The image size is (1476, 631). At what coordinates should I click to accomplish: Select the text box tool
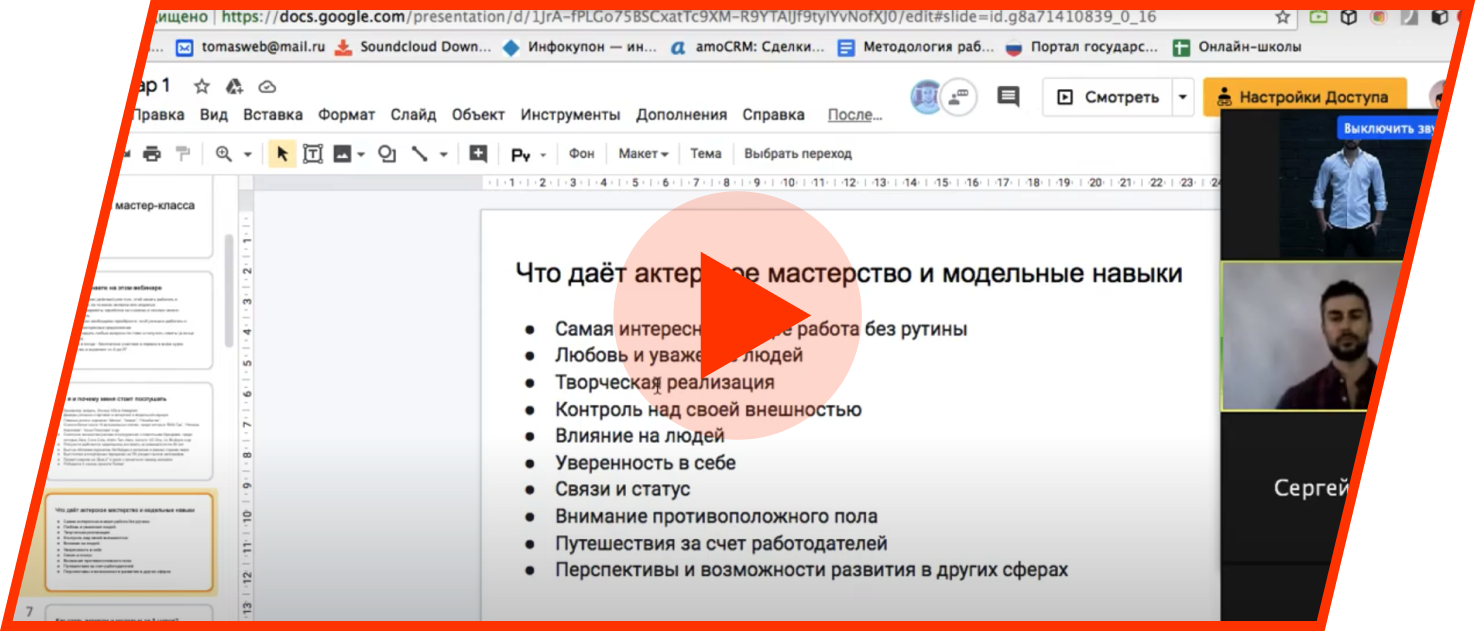pyautogui.click(x=313, y=154)
